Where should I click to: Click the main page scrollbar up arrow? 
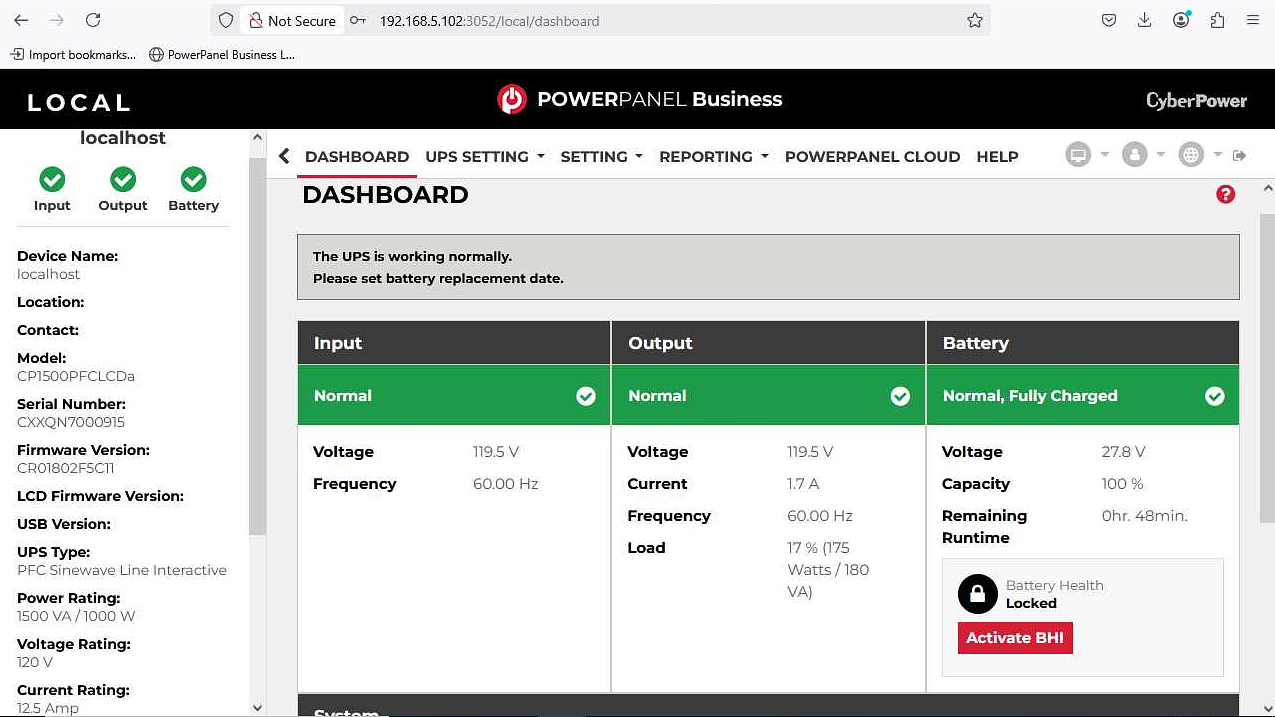(x=1267, y=188)
